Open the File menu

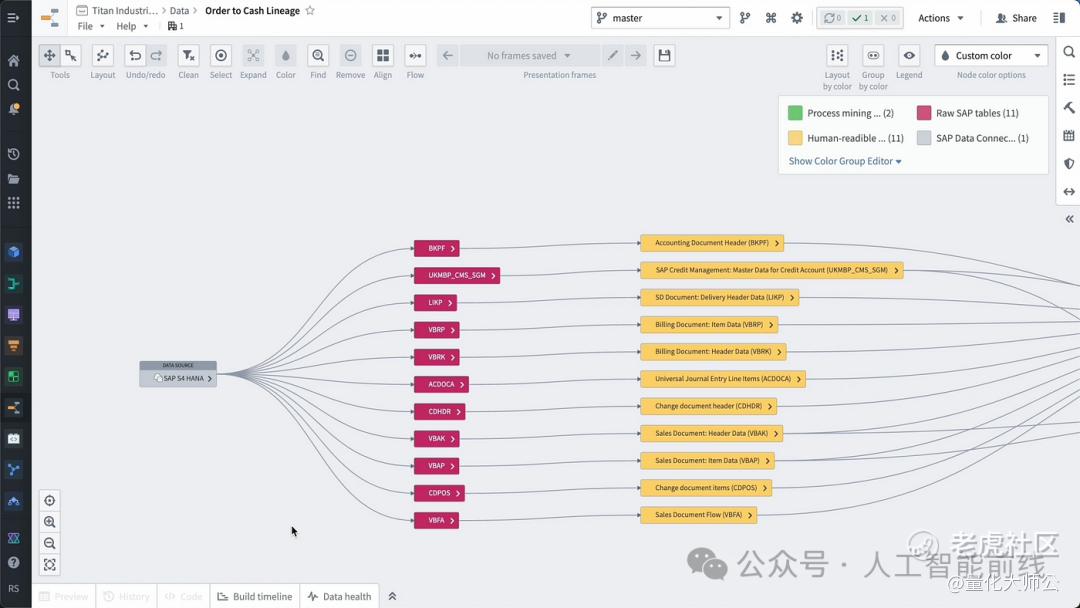pos(90,26)
